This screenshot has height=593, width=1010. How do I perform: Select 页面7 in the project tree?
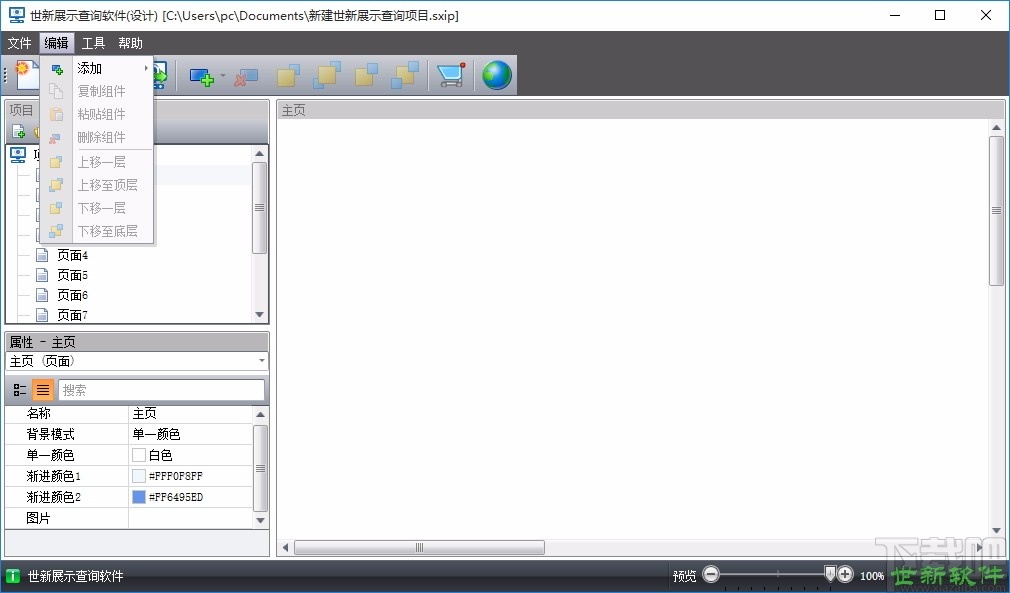pos(72,315)
